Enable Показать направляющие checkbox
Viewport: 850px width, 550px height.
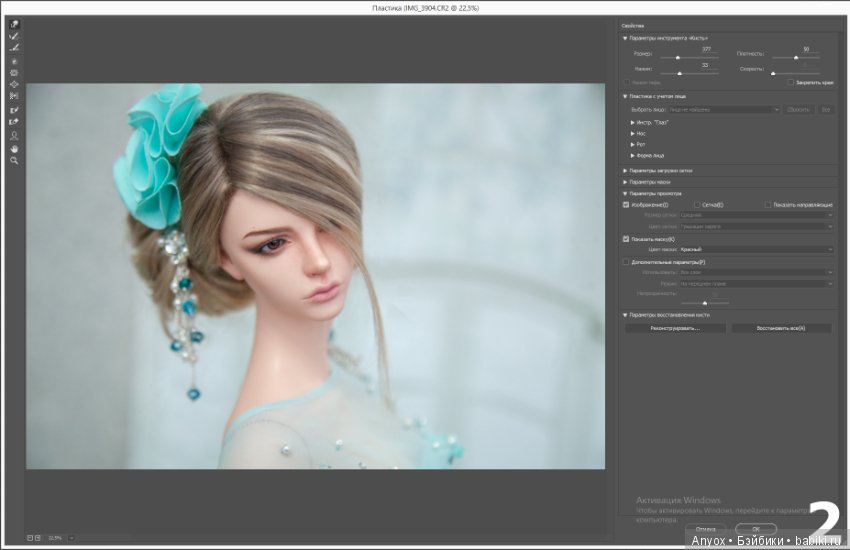(x=768, y=205)
